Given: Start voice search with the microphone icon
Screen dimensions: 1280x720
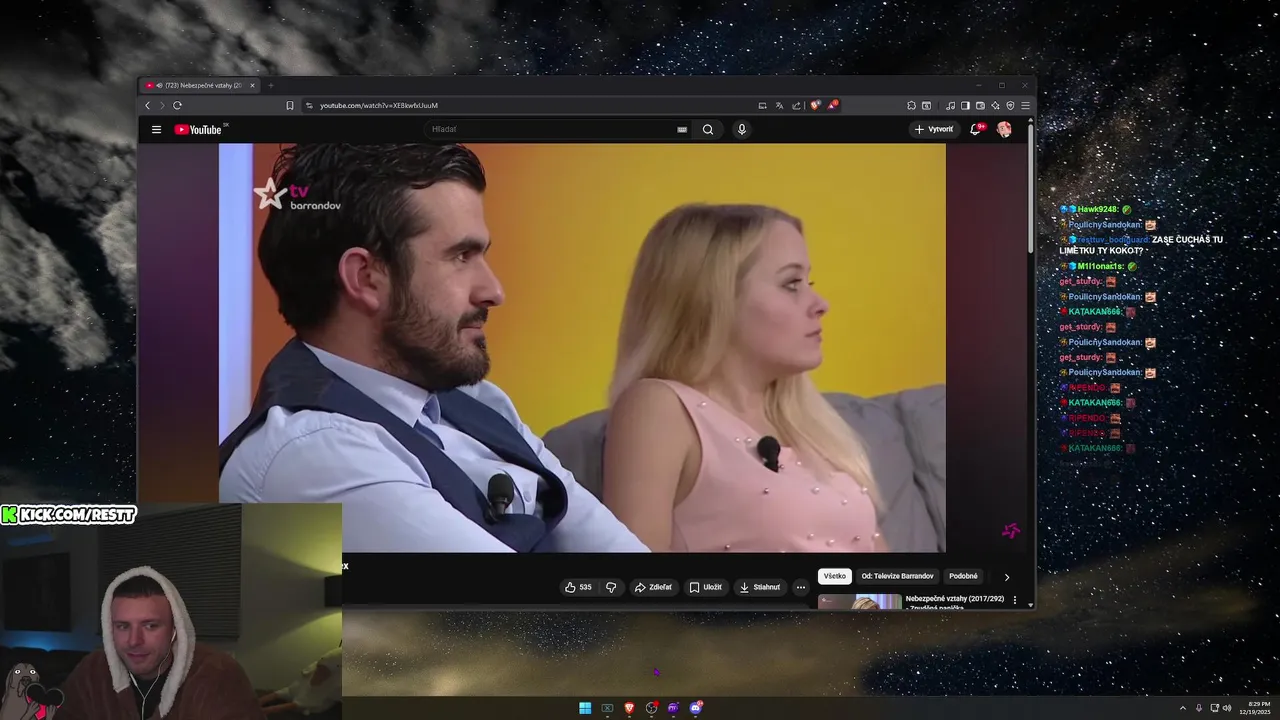Looking at the screenshot, I should click(x=741, y=129).
